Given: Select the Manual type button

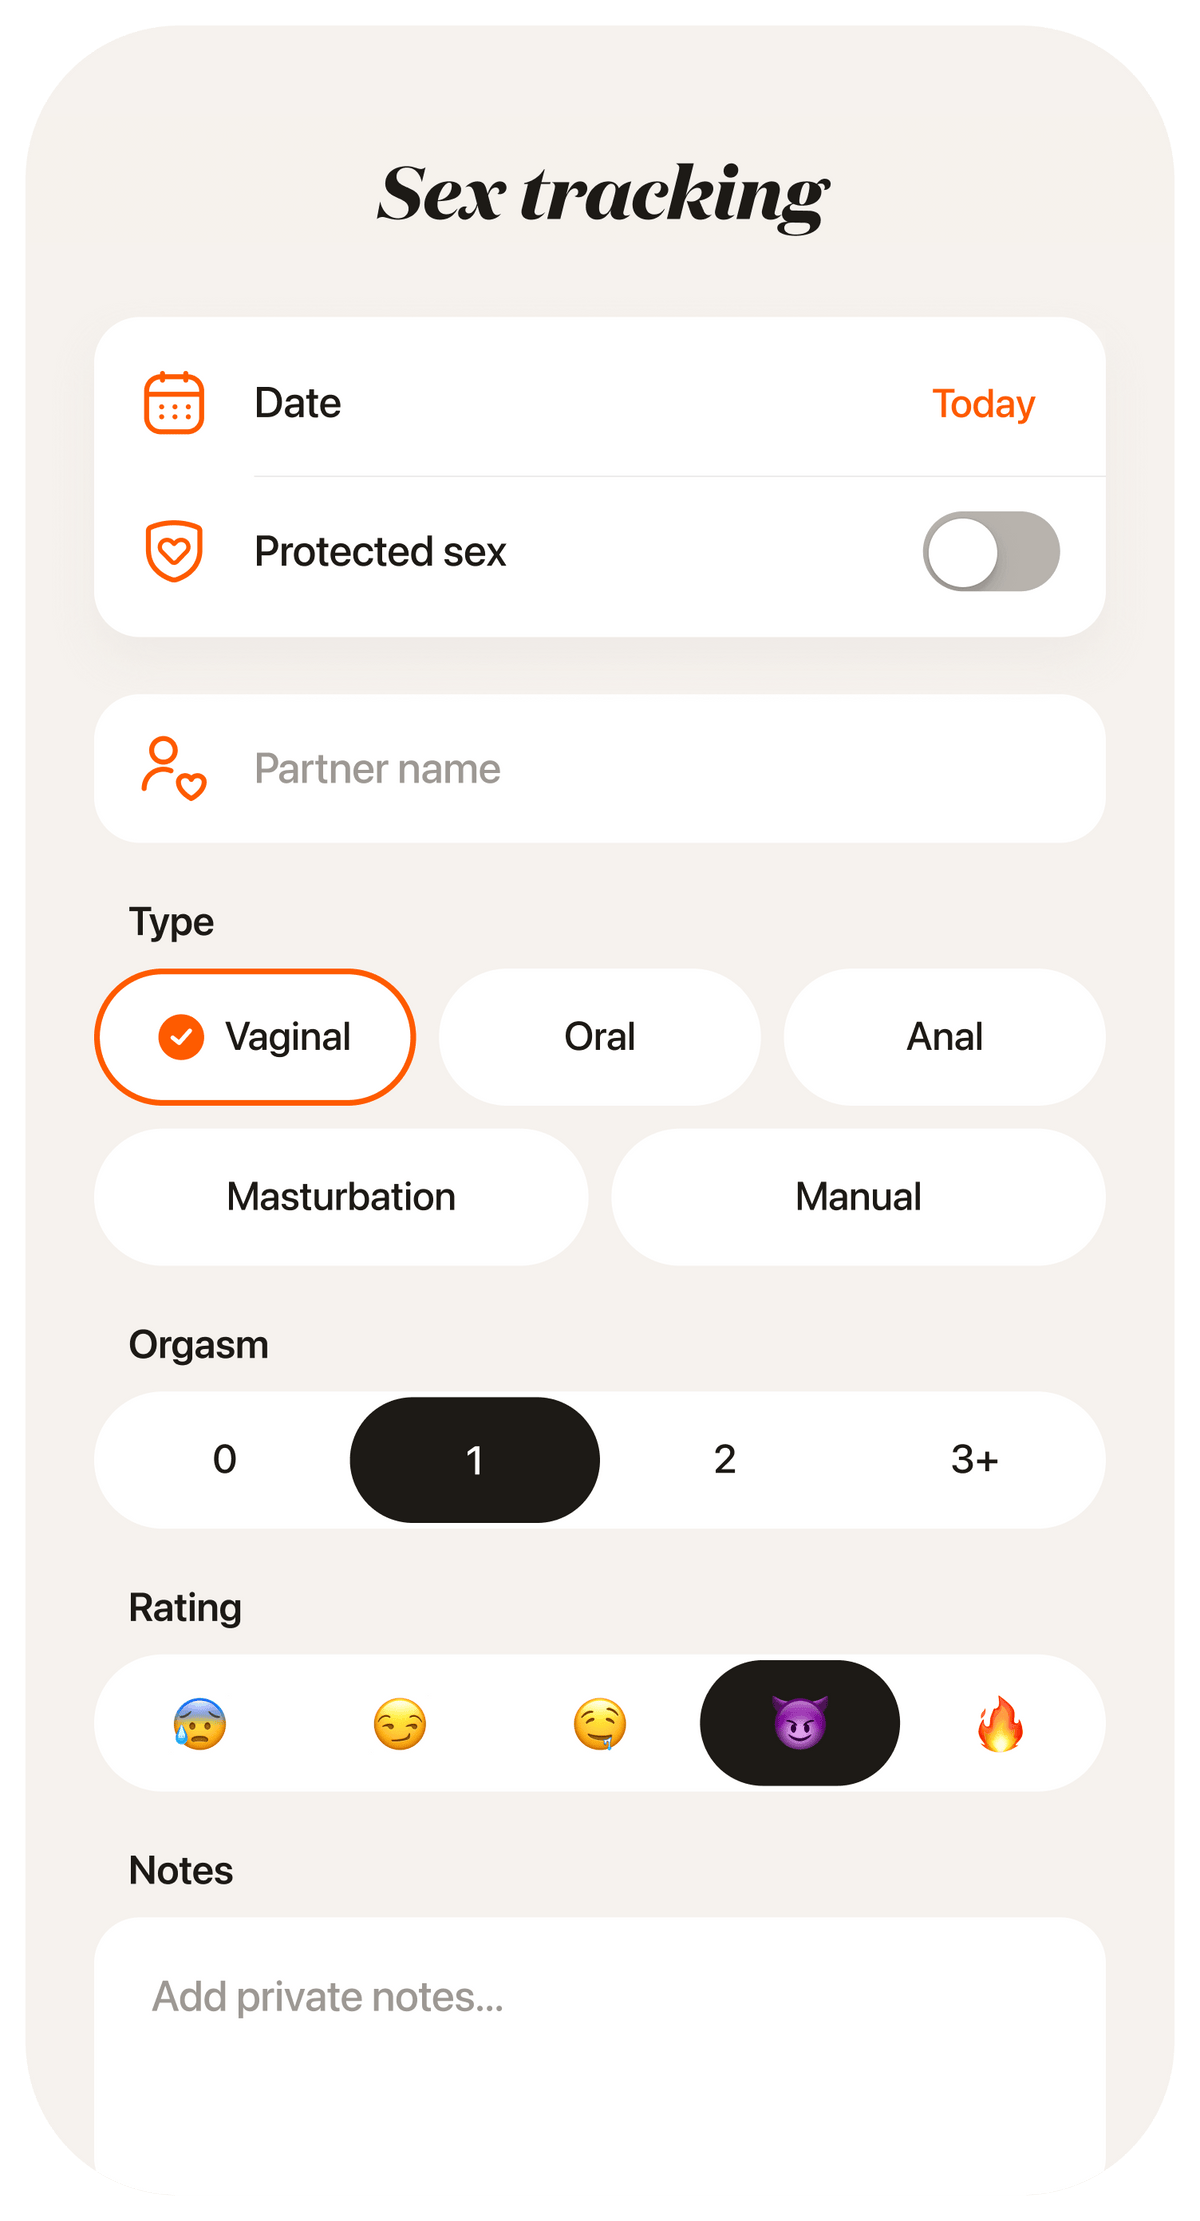Looking at the screenshot, I should coord(859,1197).
